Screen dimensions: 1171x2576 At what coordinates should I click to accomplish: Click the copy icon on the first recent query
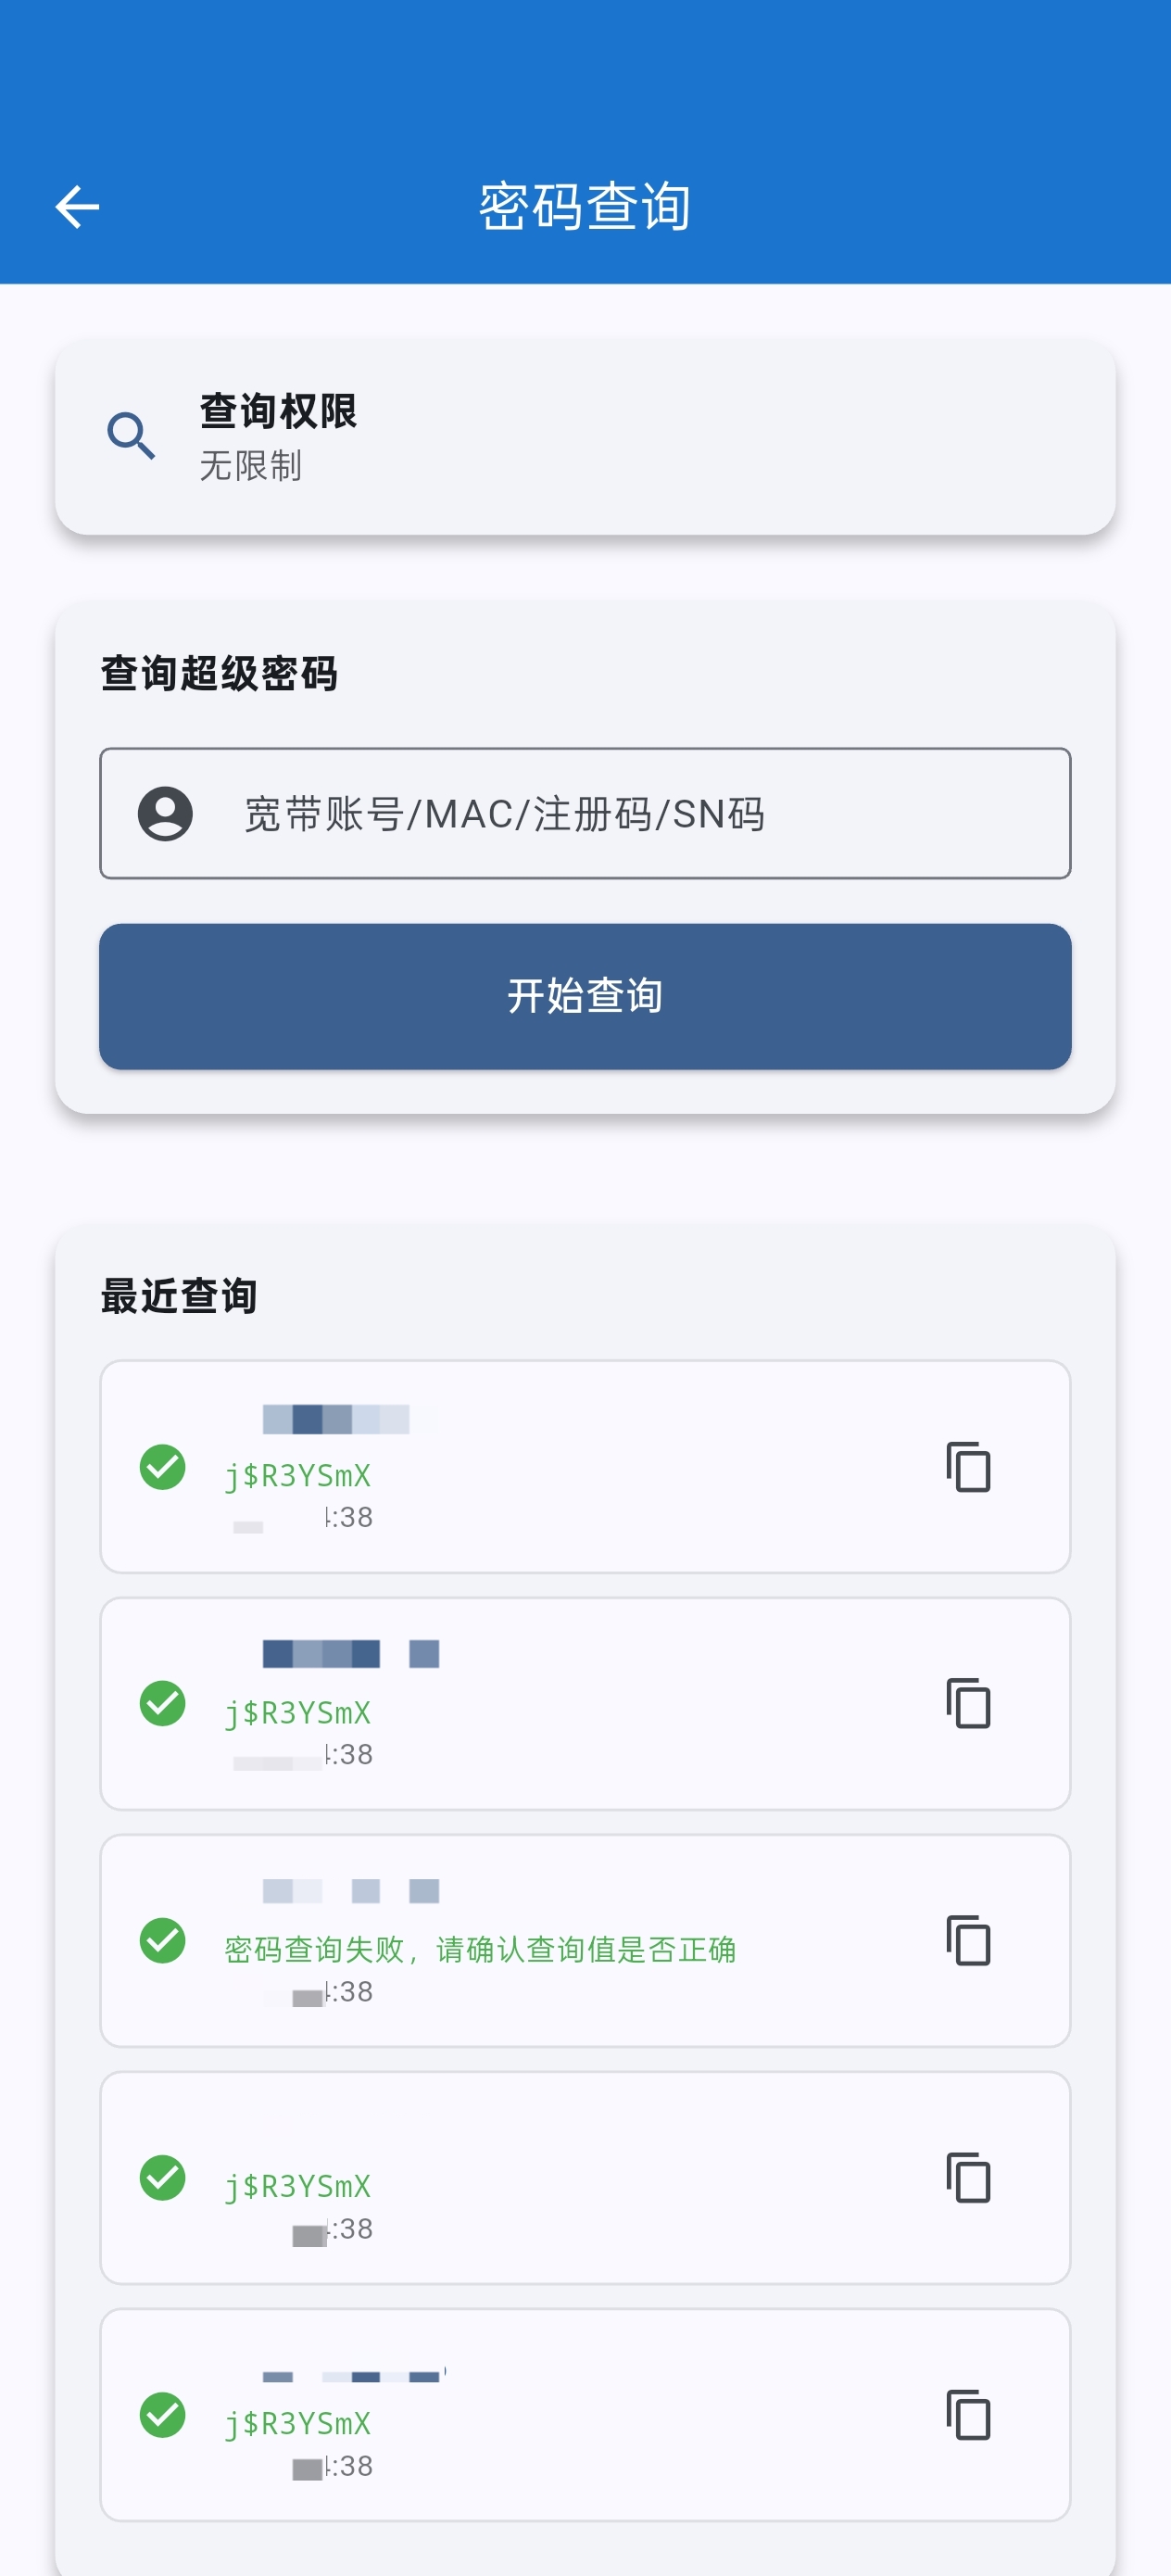(968, 1468)
